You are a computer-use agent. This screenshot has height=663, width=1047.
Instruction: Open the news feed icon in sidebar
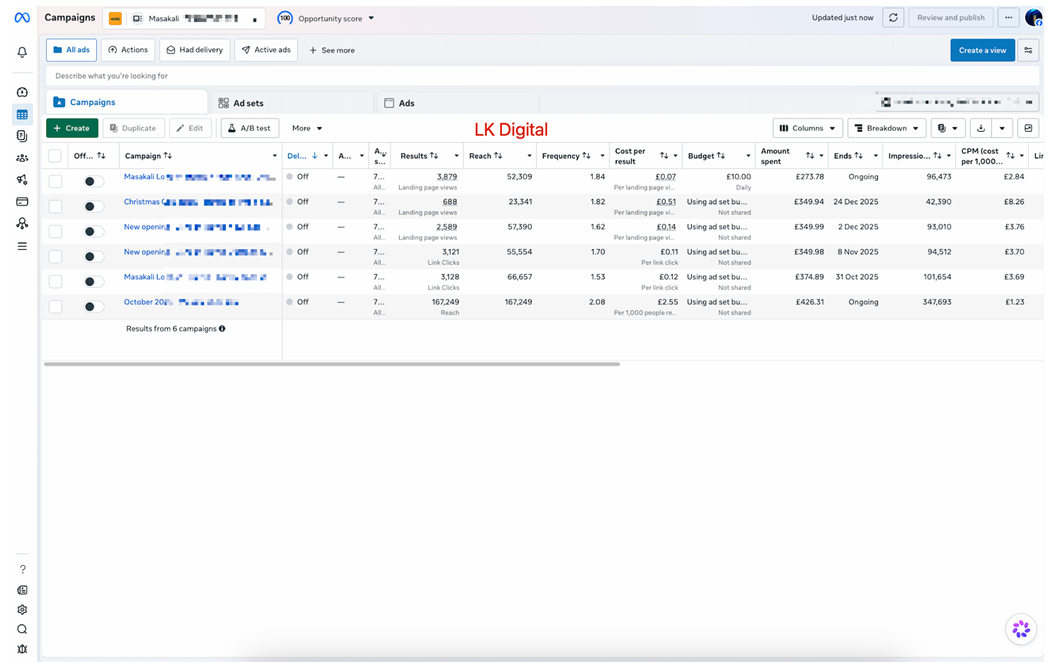point(22,590)
